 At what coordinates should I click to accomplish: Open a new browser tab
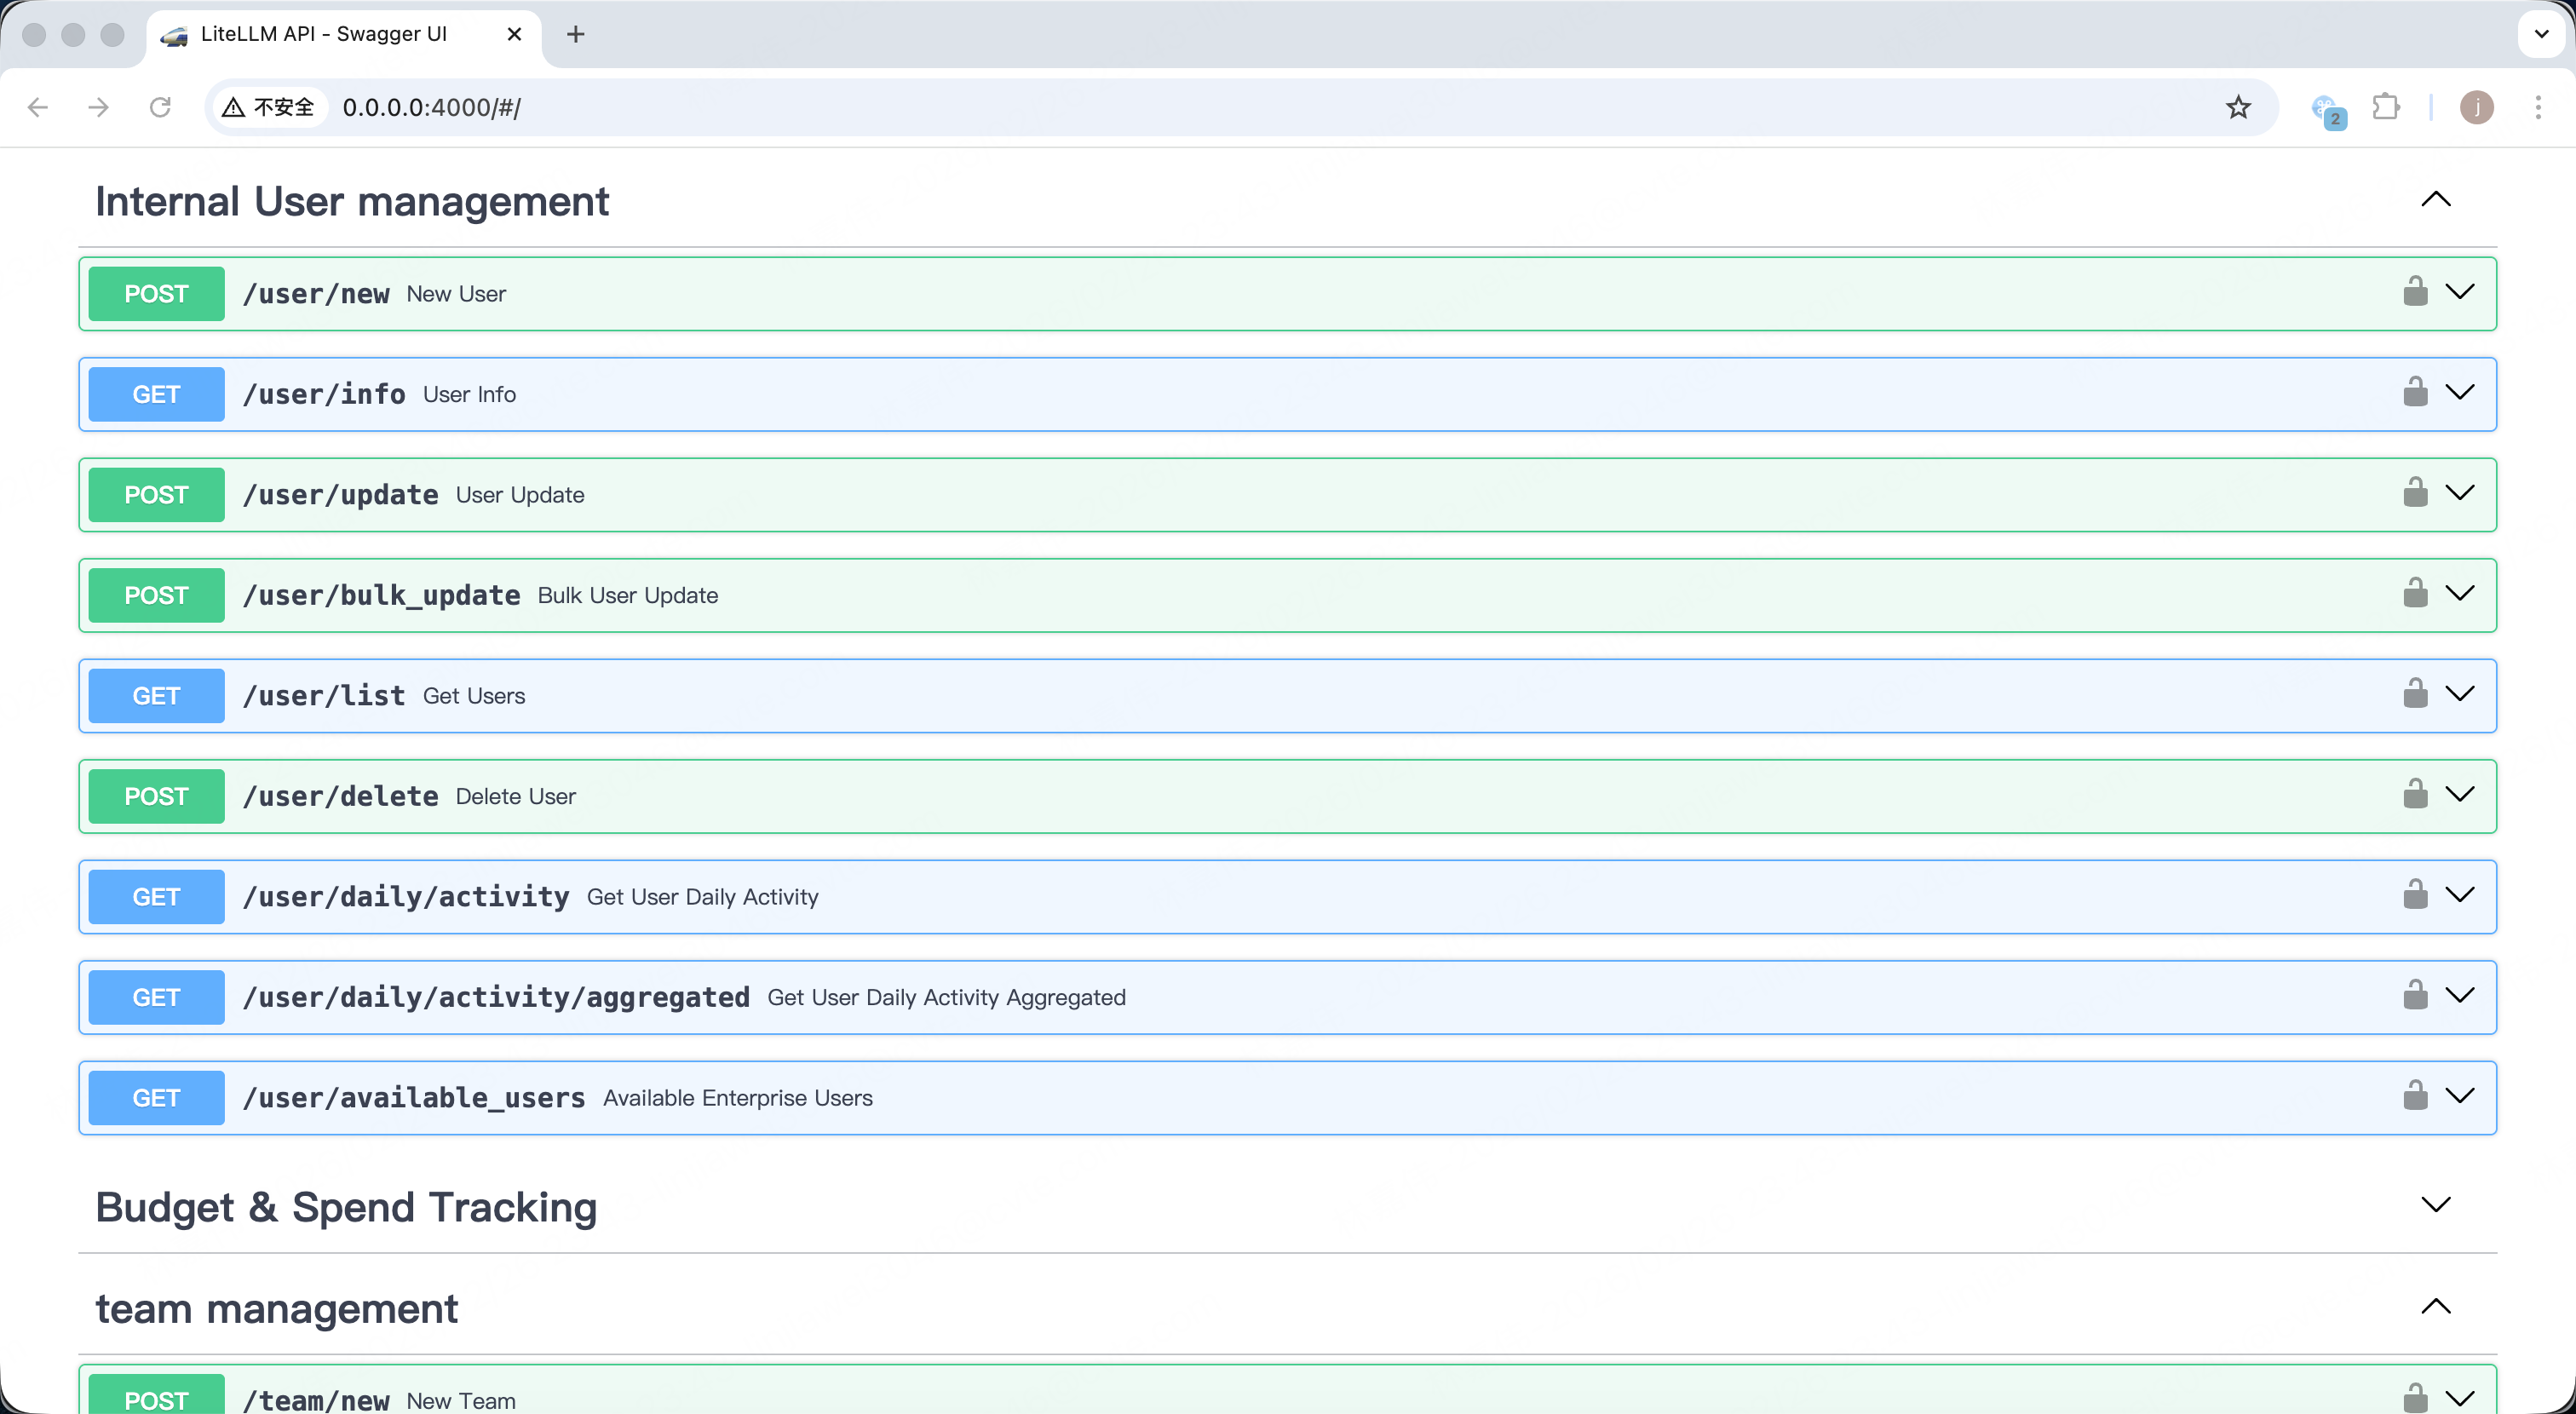point(575,34)
